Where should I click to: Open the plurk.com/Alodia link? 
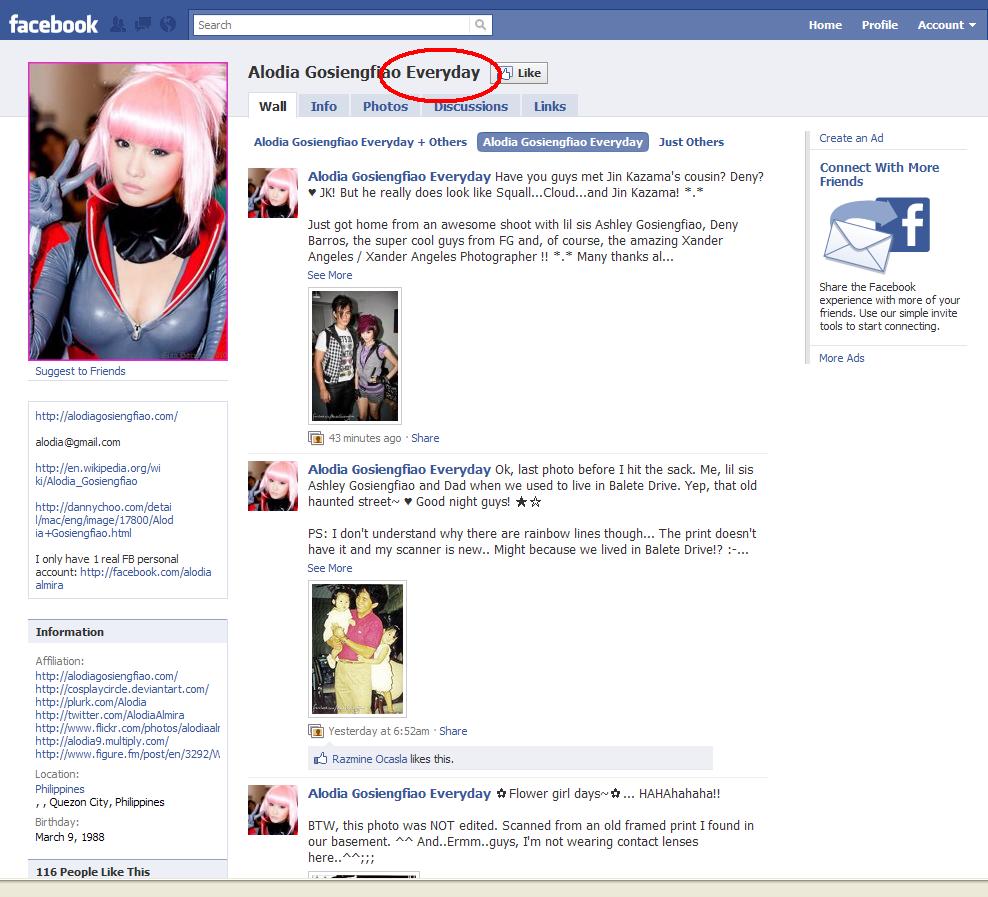(91, 702)
